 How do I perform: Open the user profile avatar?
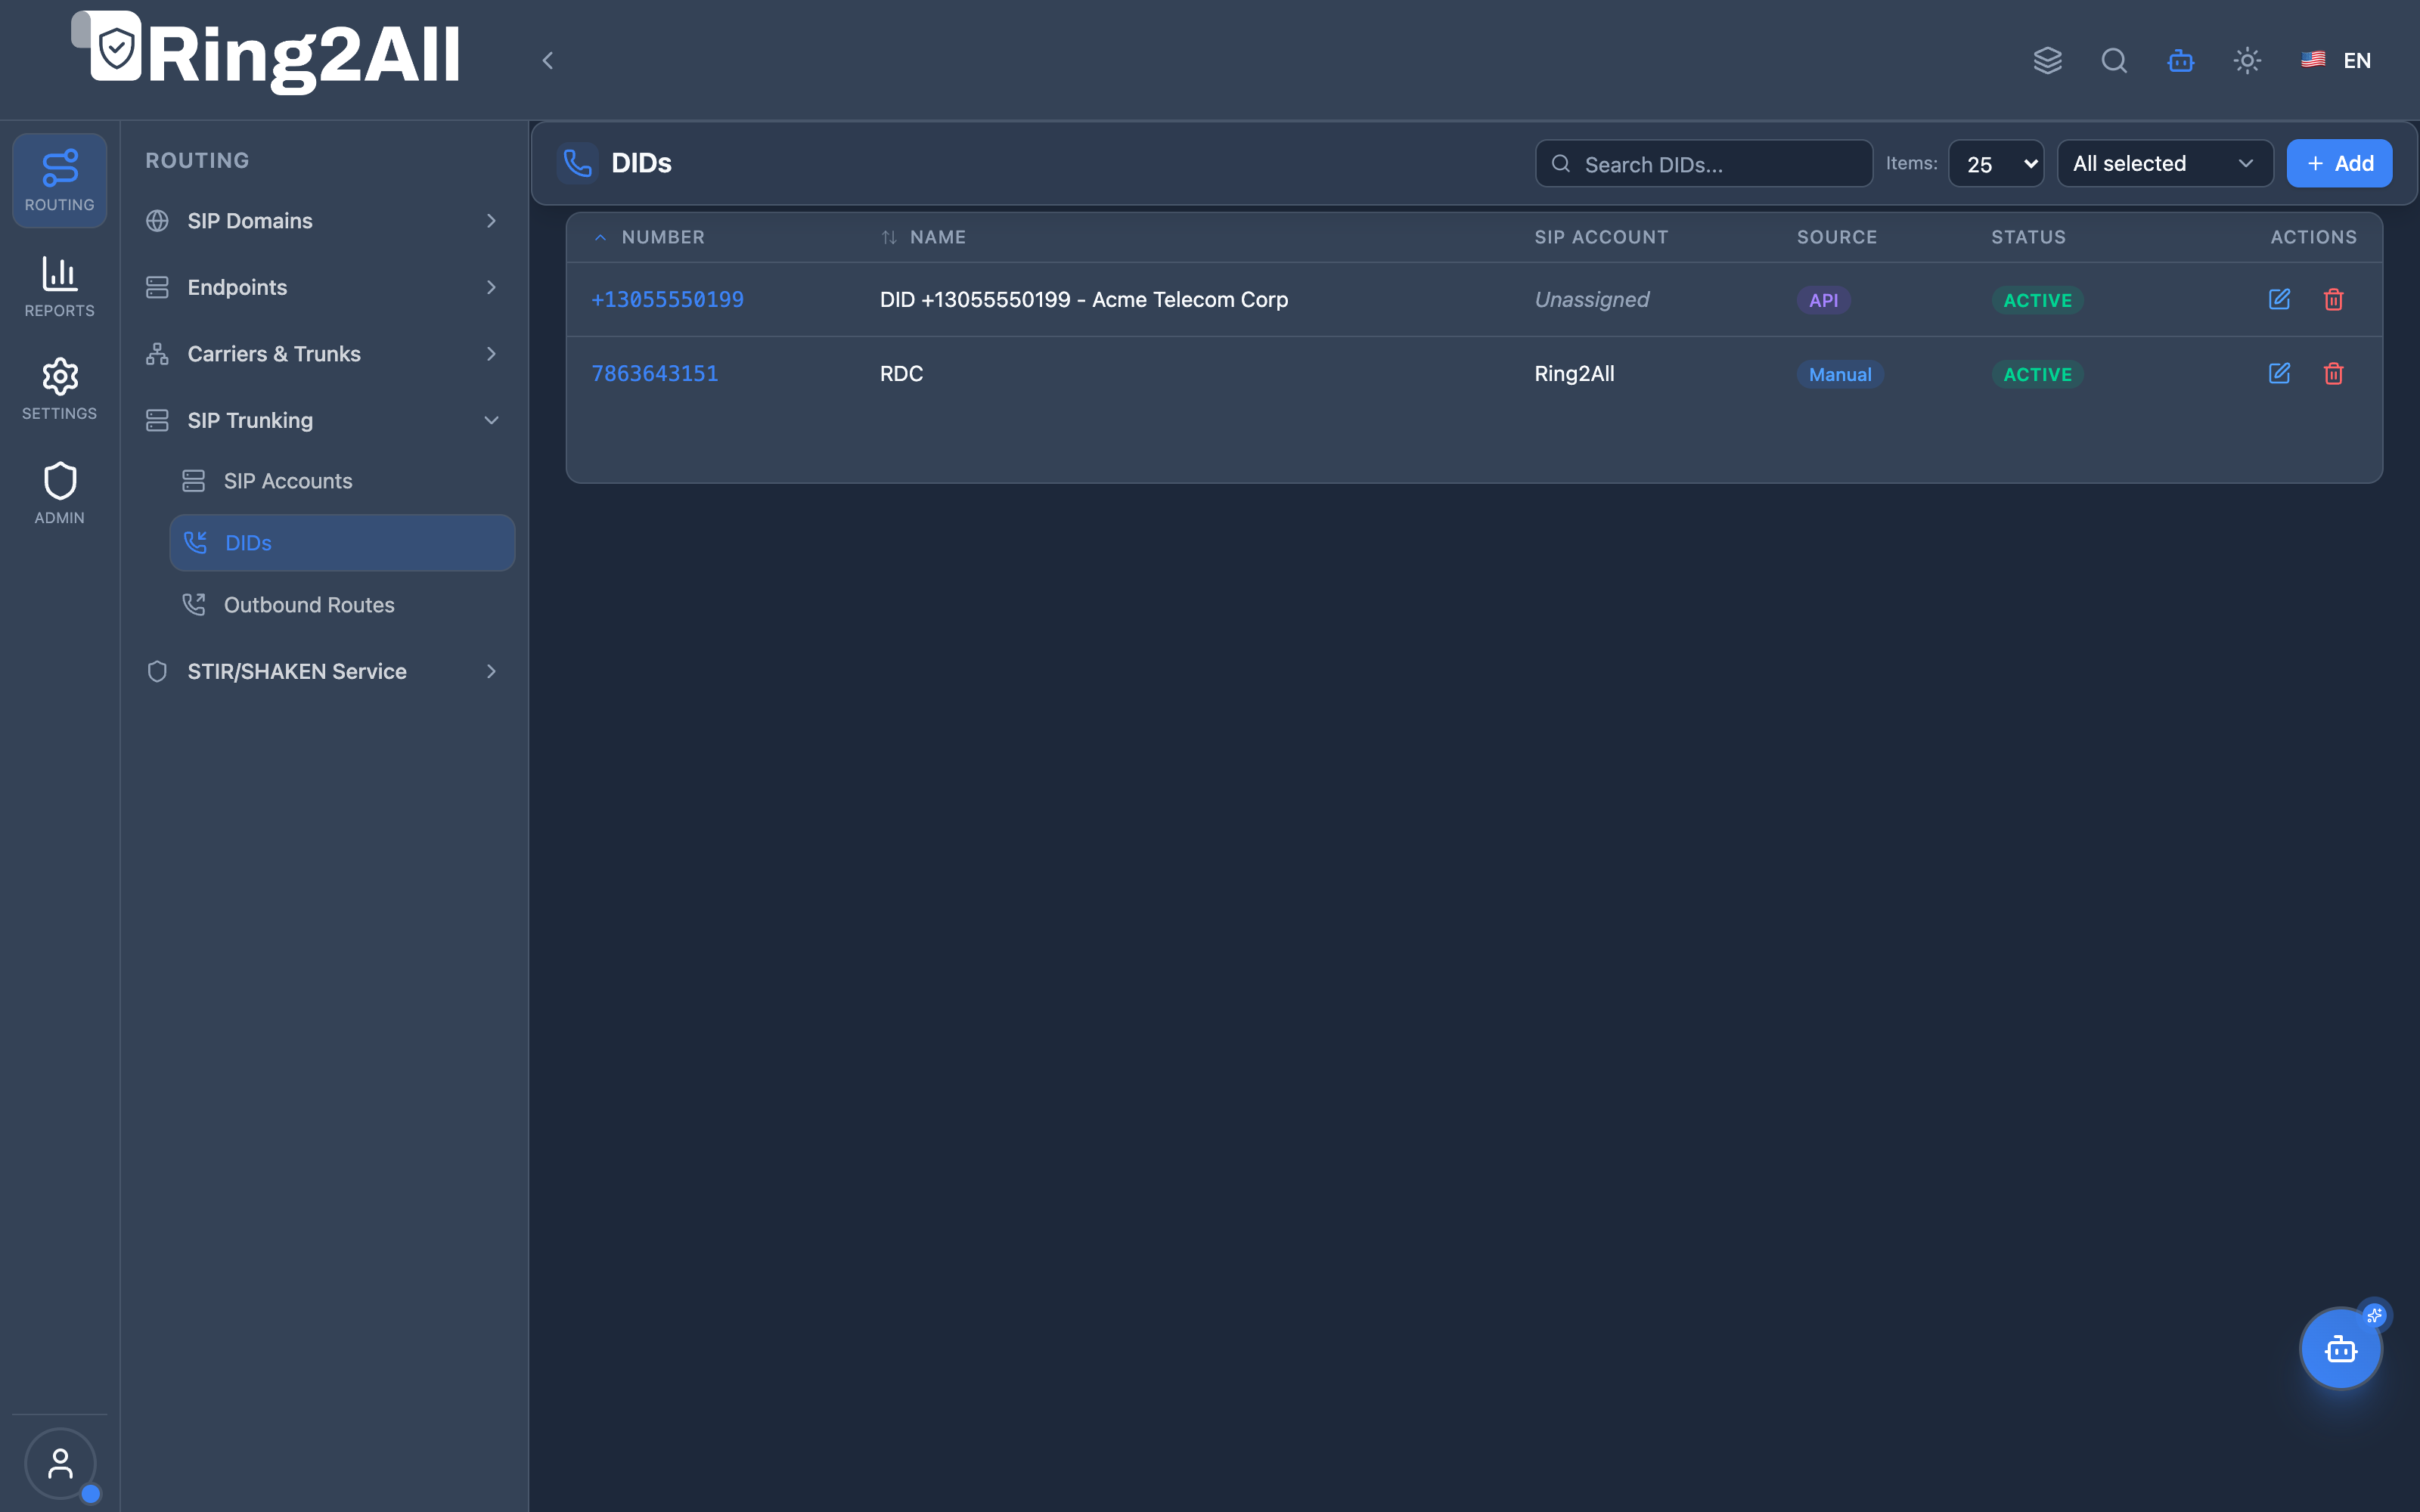tap(60, 1464)
